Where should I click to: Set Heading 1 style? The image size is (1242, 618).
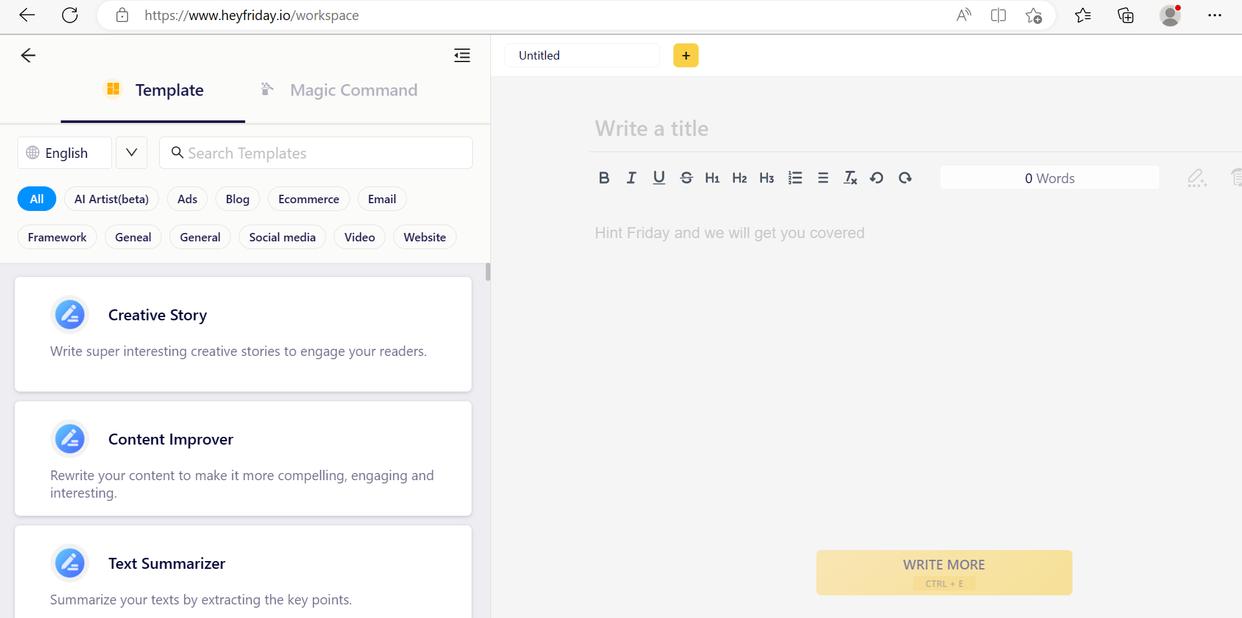point(712,178)
